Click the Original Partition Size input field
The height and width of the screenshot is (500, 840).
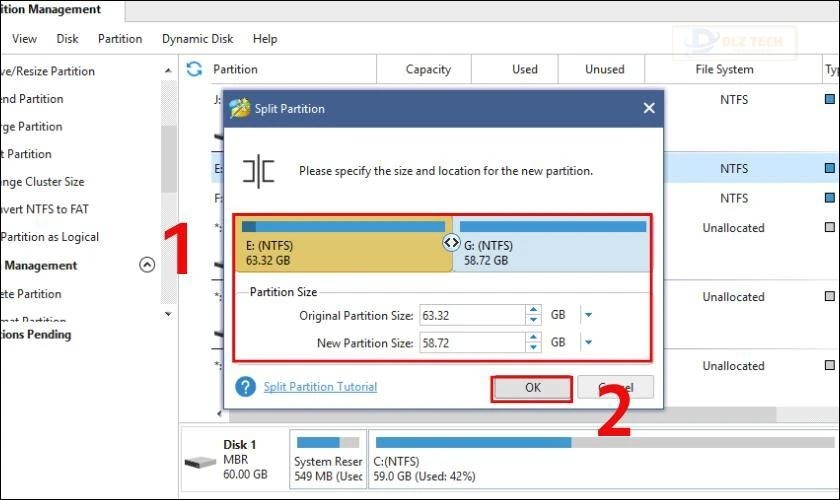[472, 315]
